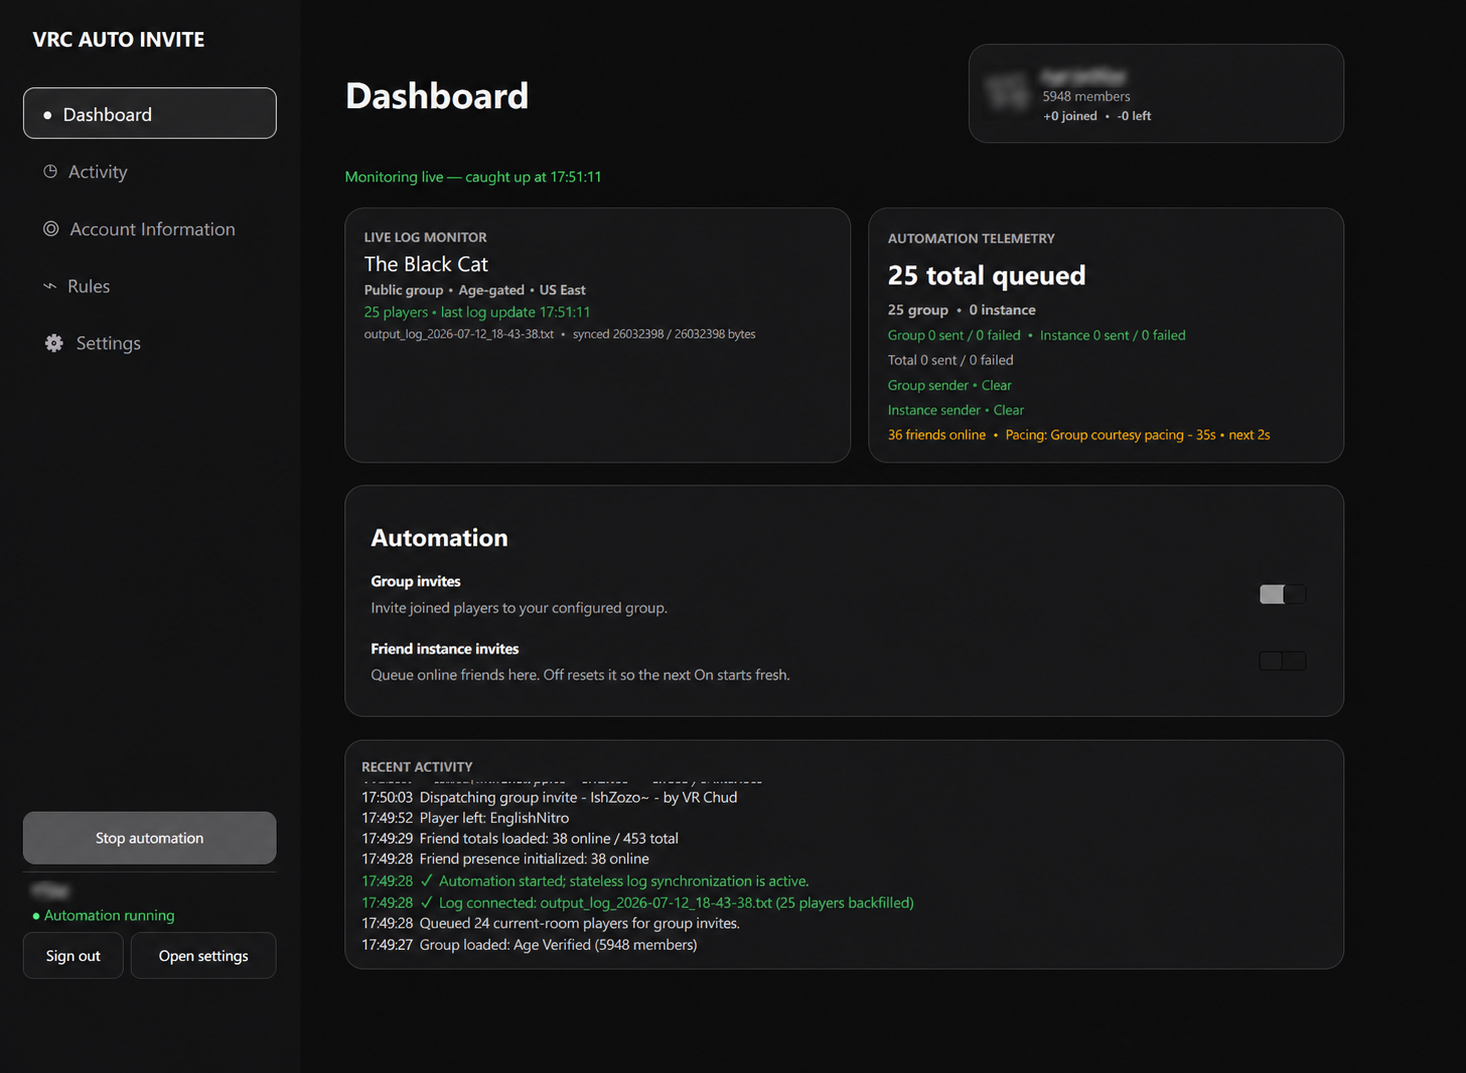Click the 36 friends online text
1466x1073 pixels.
937,435
